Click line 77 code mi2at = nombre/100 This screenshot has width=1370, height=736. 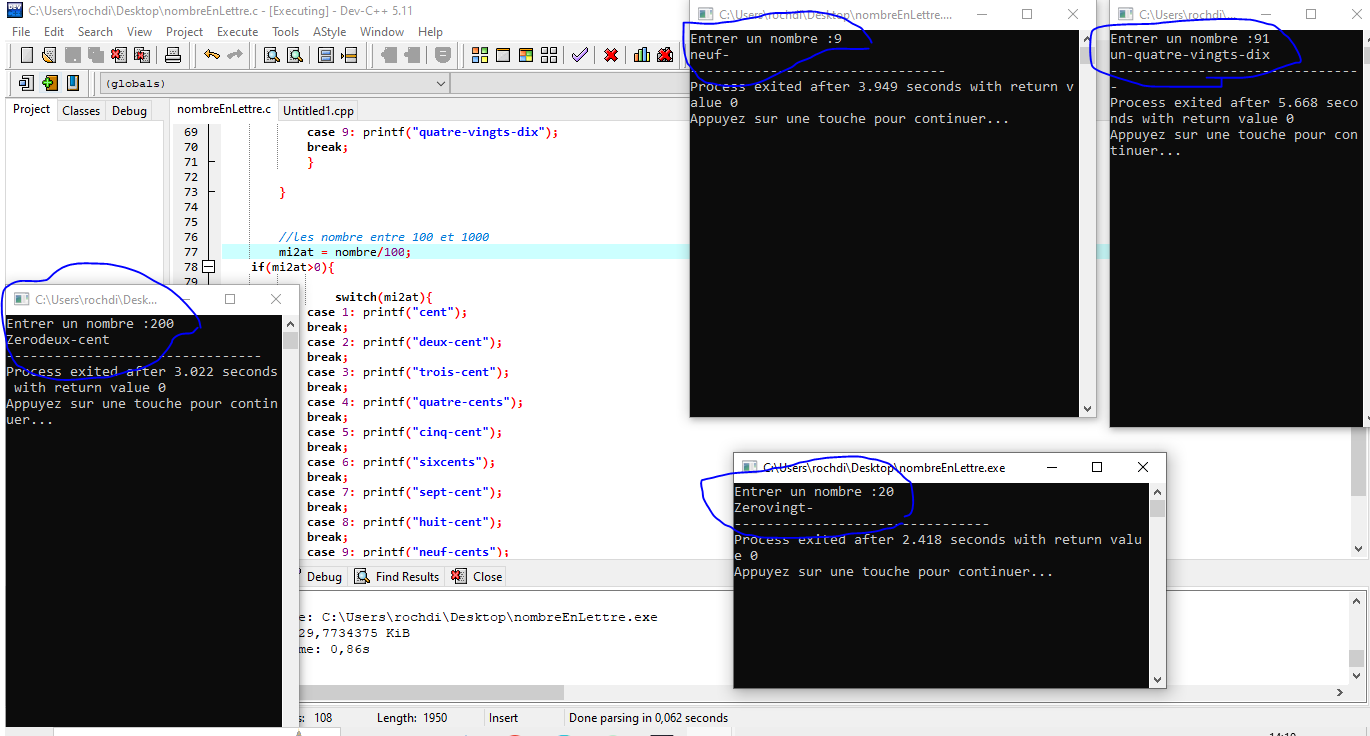click(345, 252)
